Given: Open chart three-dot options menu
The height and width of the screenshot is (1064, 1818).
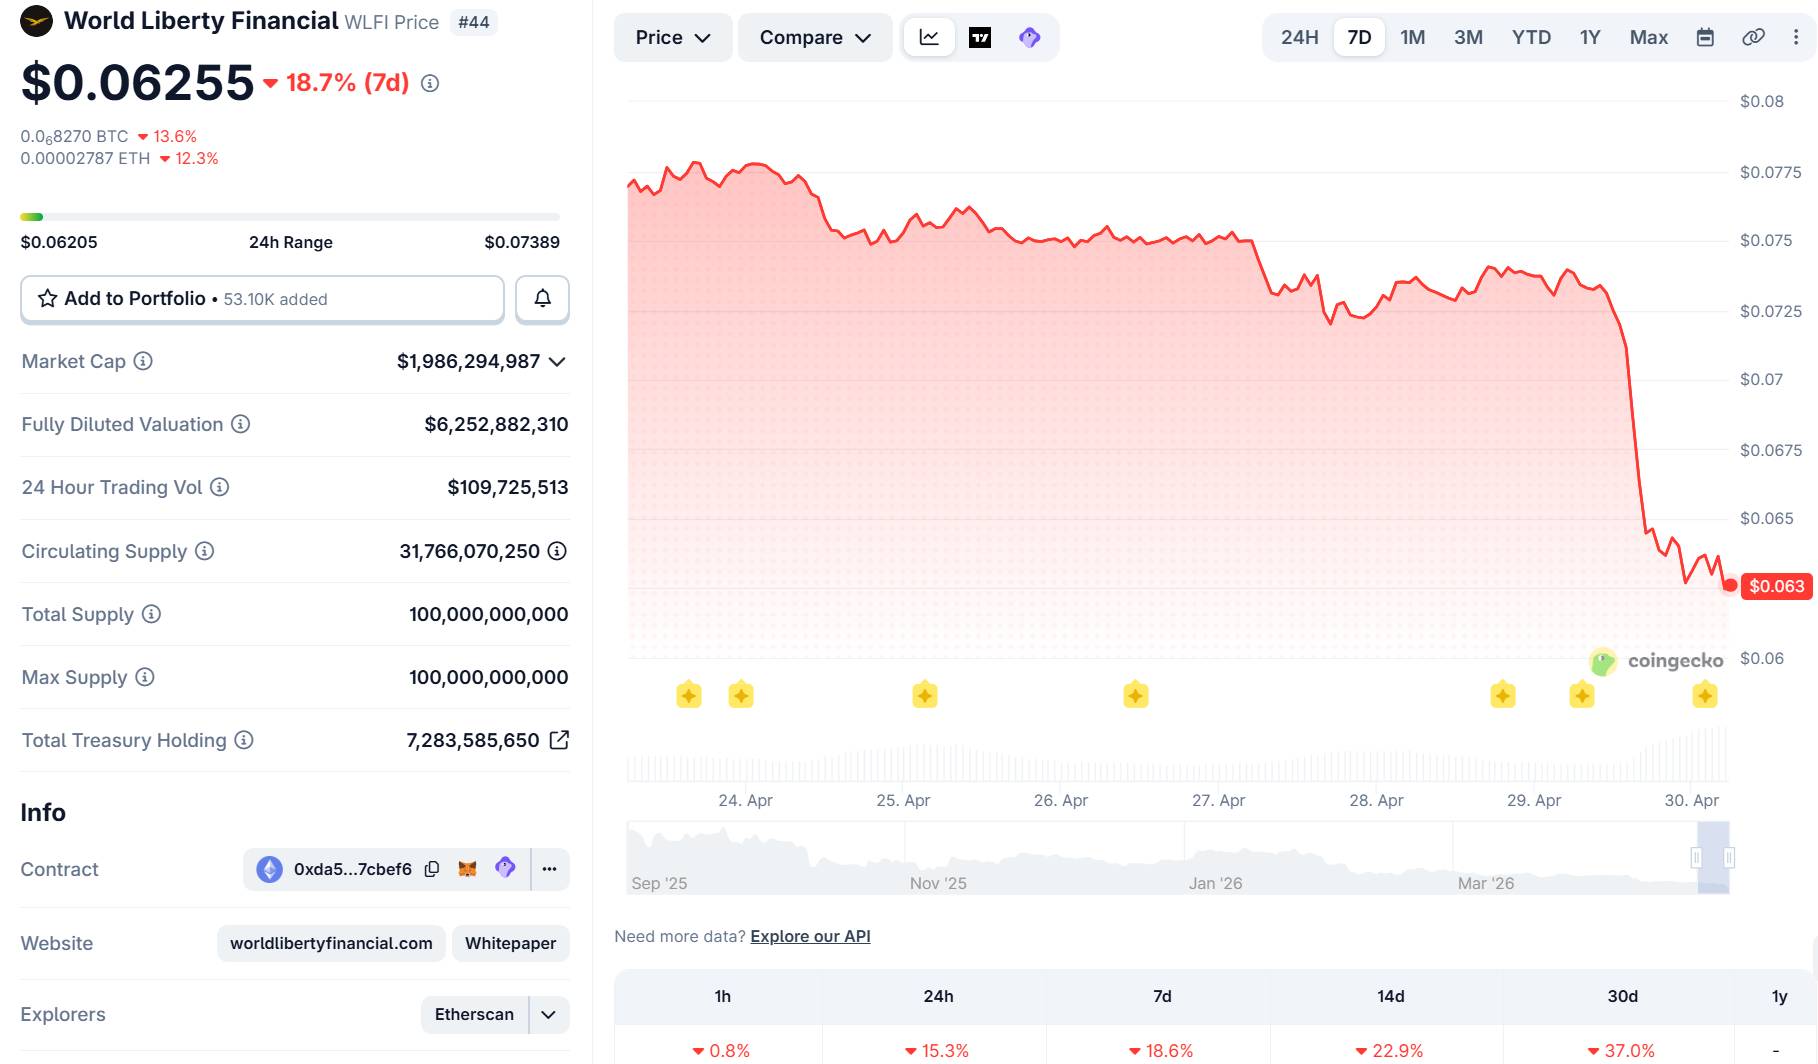Looking at the screenshot, I should tap(1796, 38).
